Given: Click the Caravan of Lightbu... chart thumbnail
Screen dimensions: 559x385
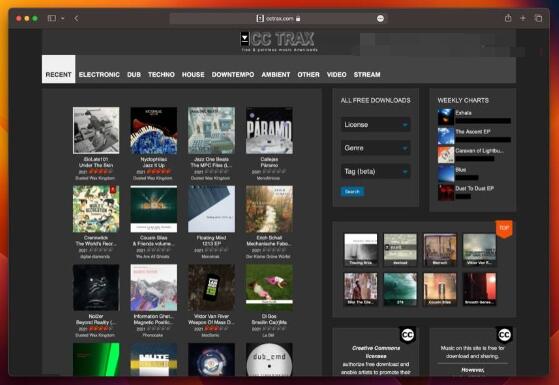Looking at the screenshot, I should [x=446, y=154].
